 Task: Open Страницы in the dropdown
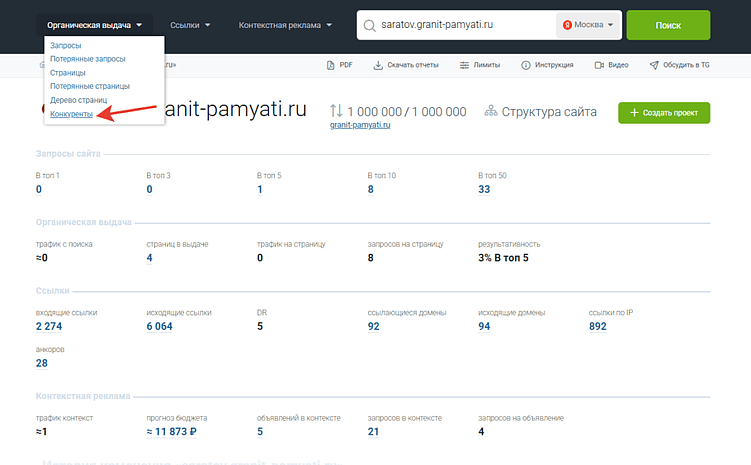68,73
